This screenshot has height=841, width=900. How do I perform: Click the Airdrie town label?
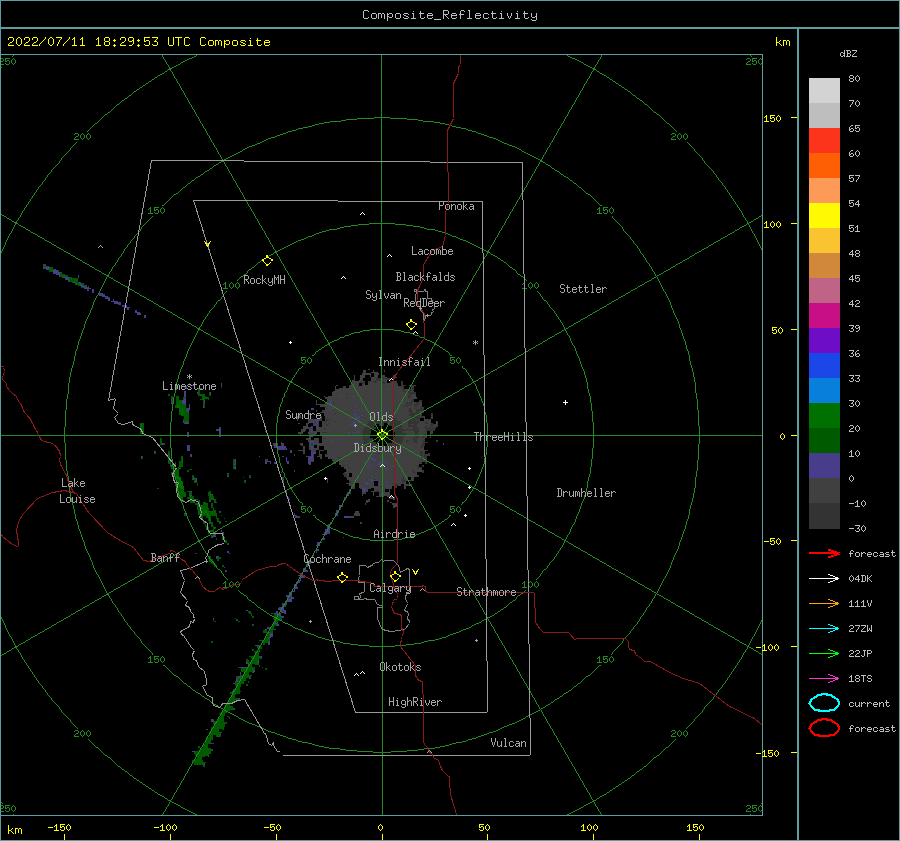(x=394, y=534)
